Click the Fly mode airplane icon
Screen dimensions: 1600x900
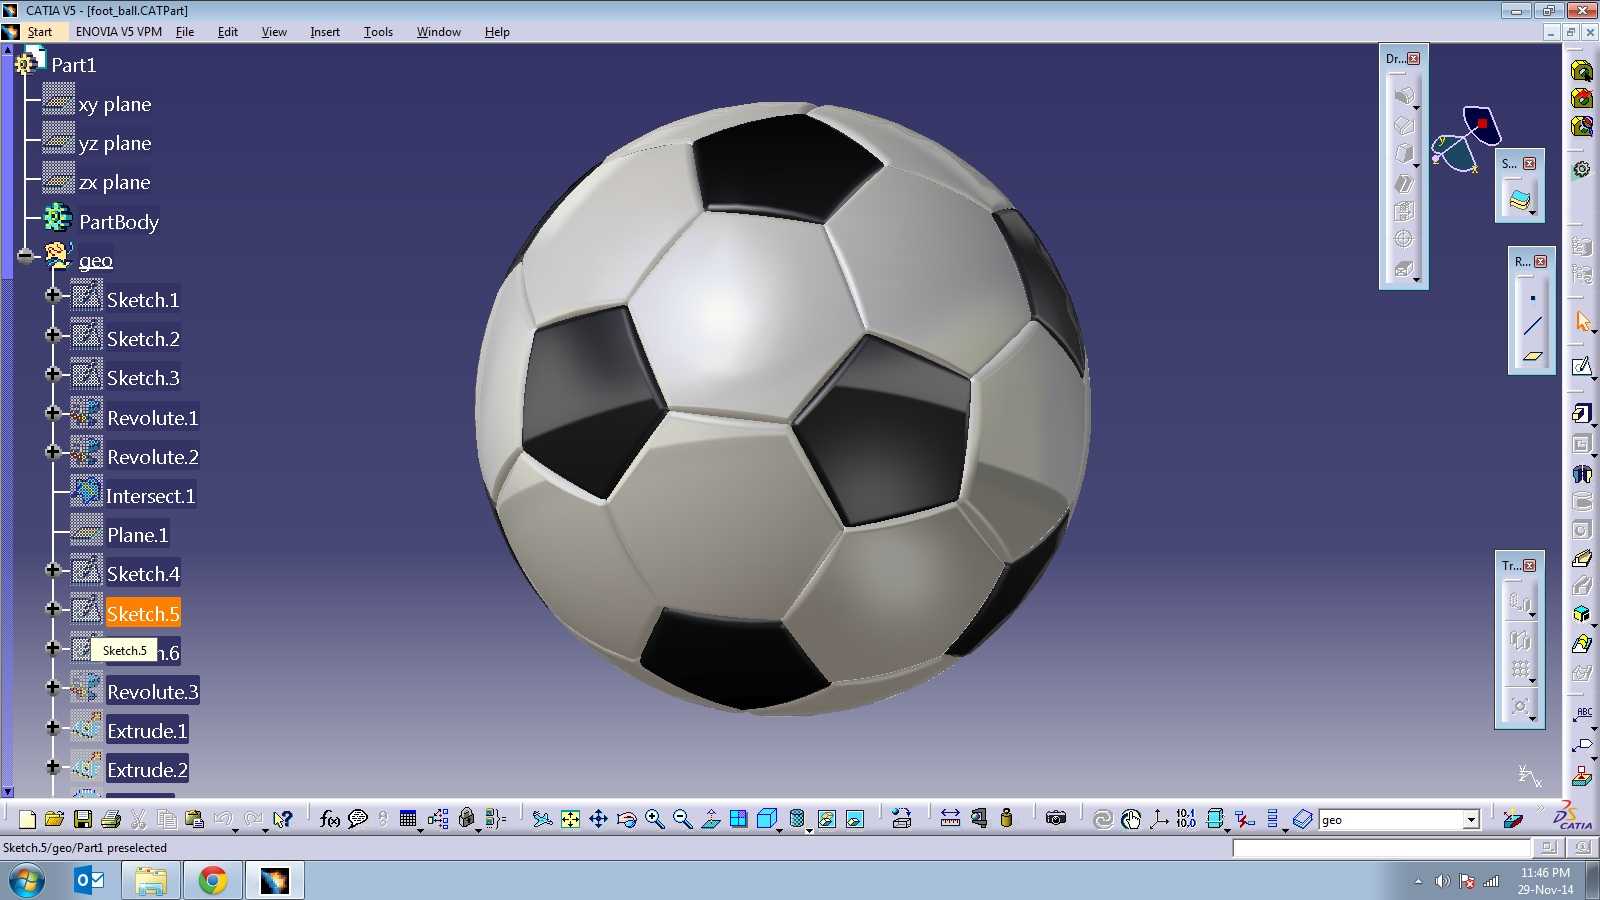tap(542, 819)
